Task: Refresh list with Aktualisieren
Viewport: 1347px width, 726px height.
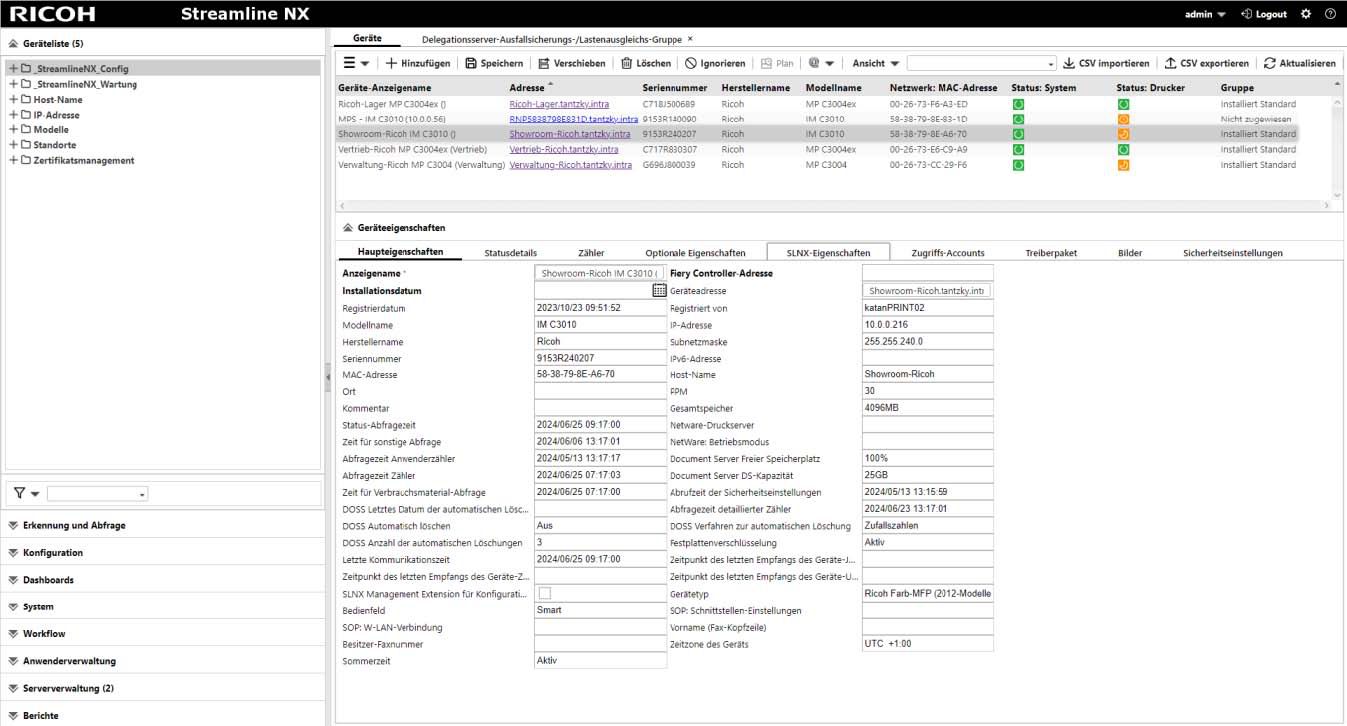Action: click(x=1299, y=63)
